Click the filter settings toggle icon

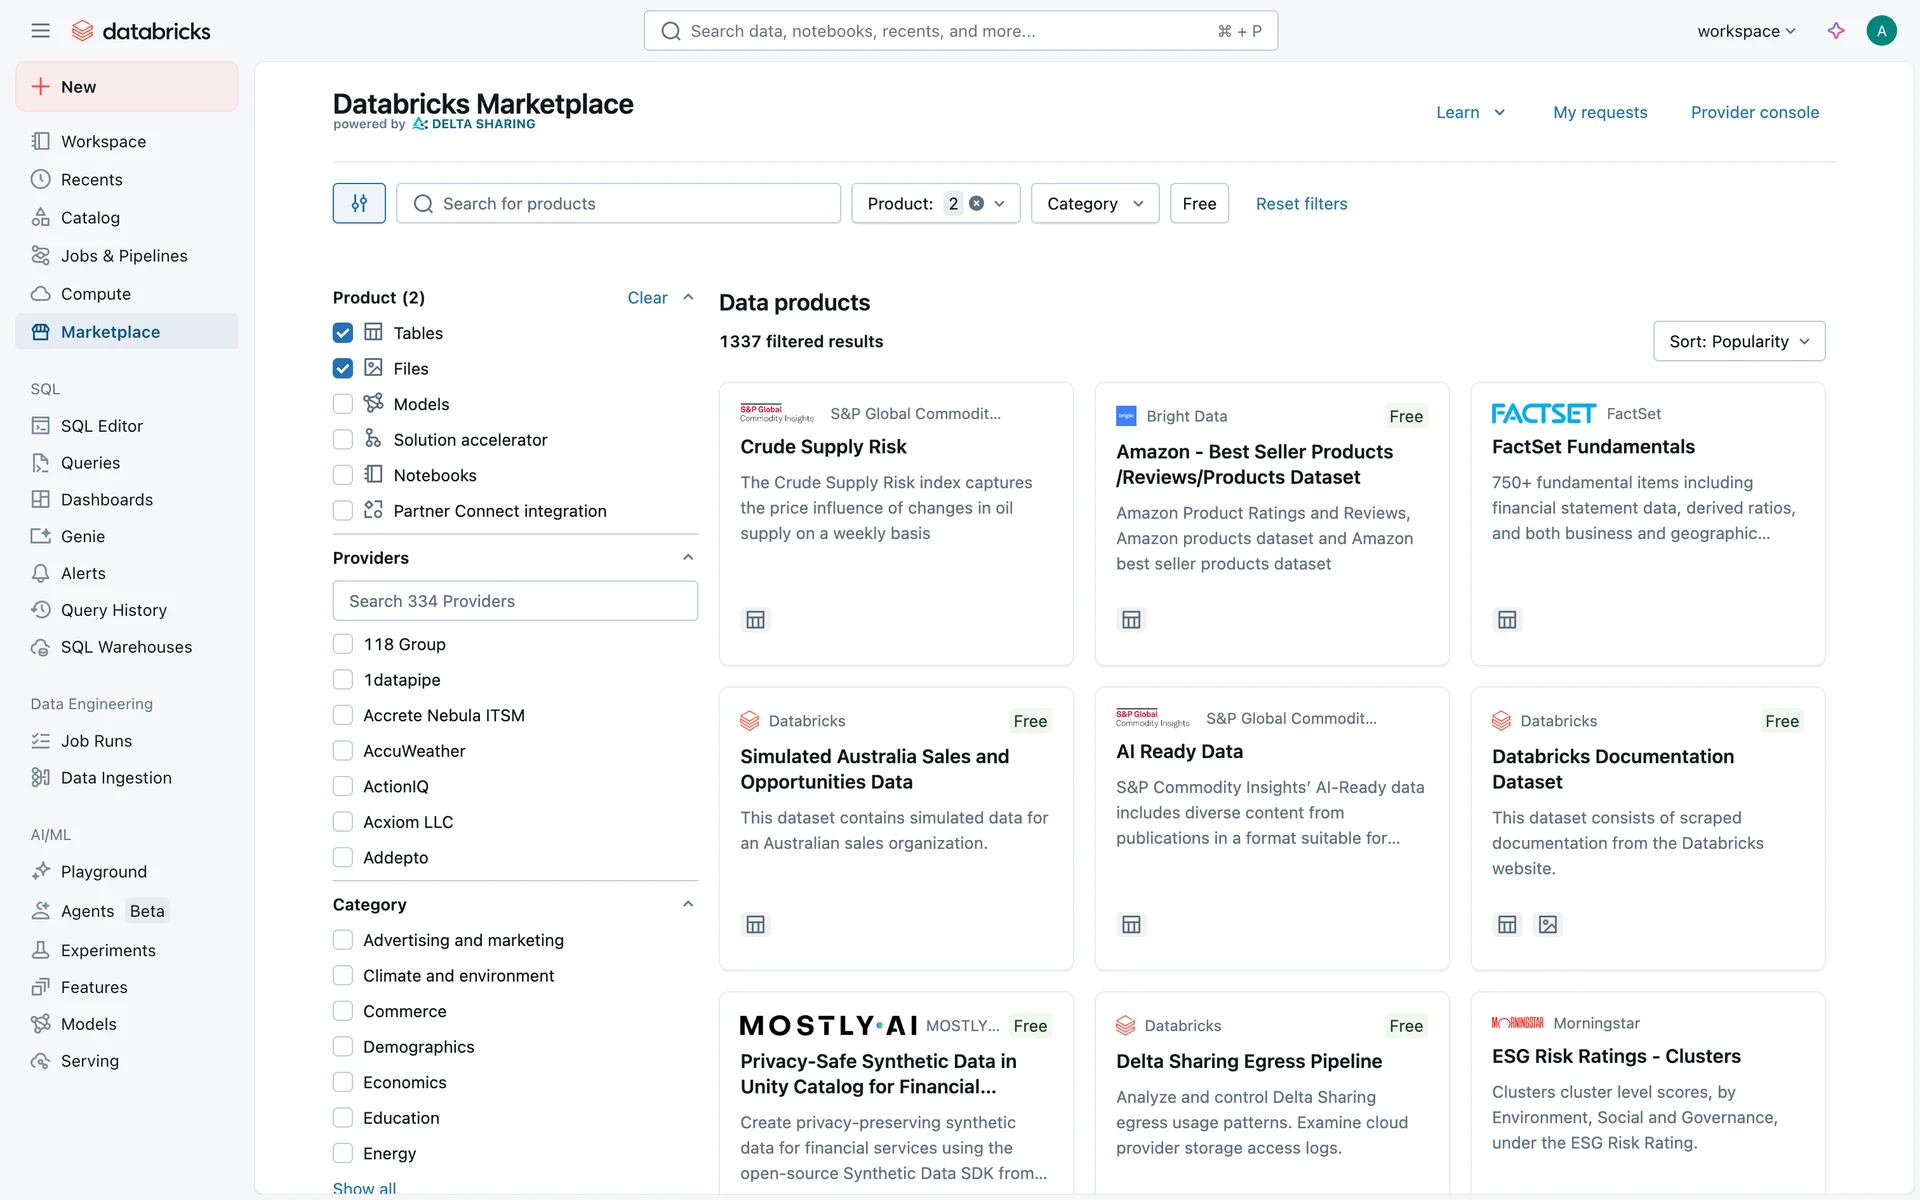[x=359, y=203]
